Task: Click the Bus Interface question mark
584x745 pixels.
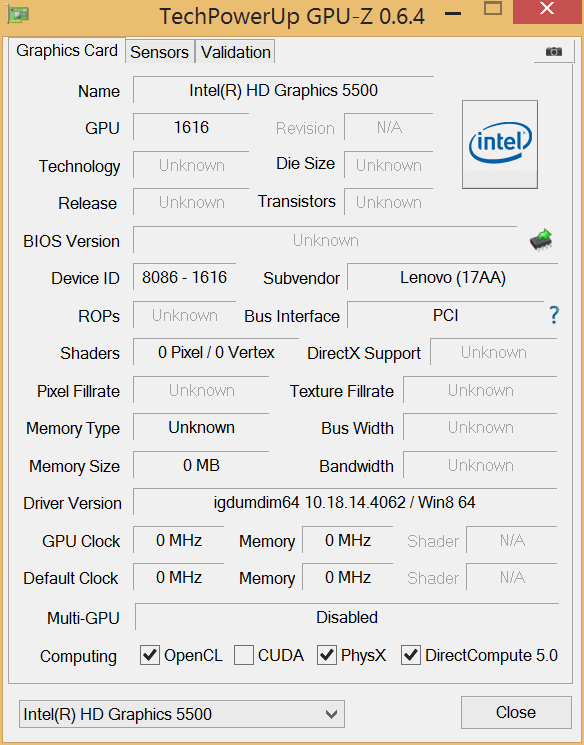Action: coord(554,315)
